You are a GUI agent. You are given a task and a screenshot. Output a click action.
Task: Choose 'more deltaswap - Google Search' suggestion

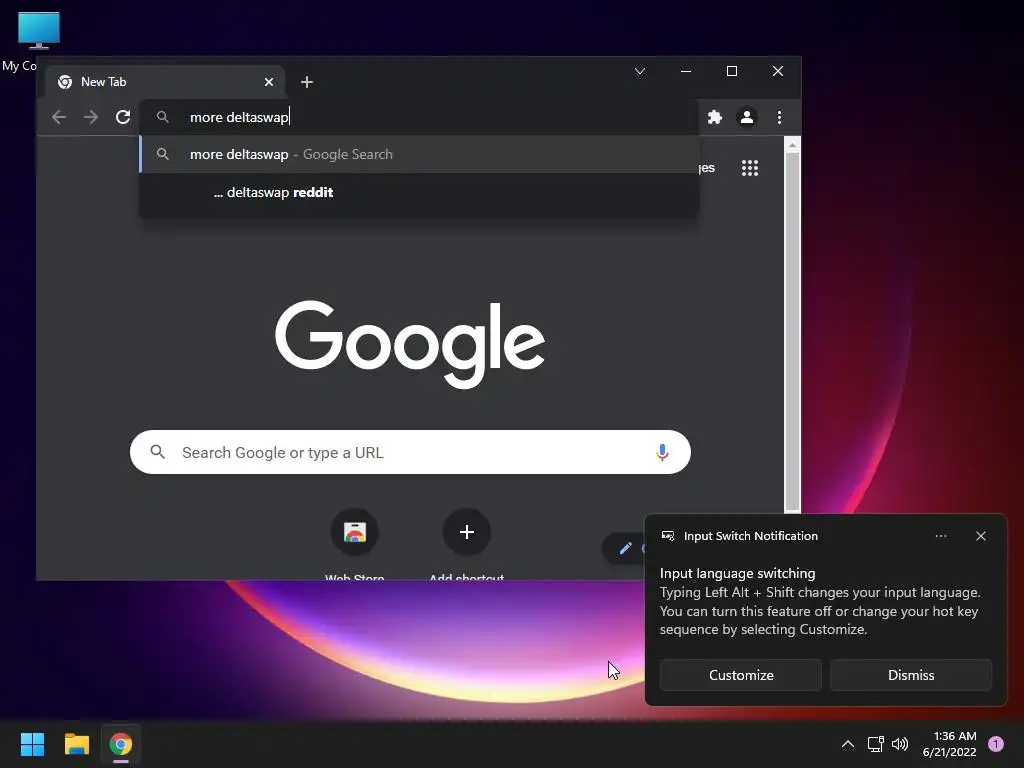click(x=419, y=154)
